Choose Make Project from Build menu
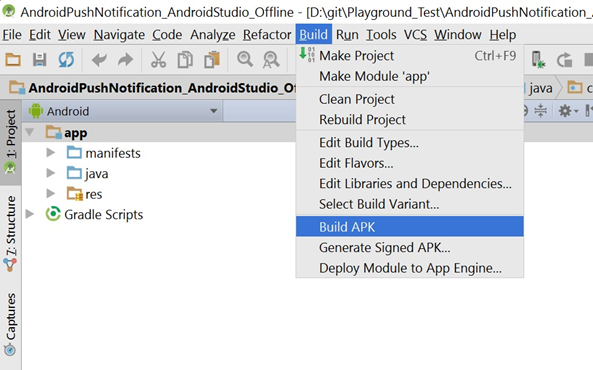This screenshot has width=593, height=370. click(x=410, y=56)
